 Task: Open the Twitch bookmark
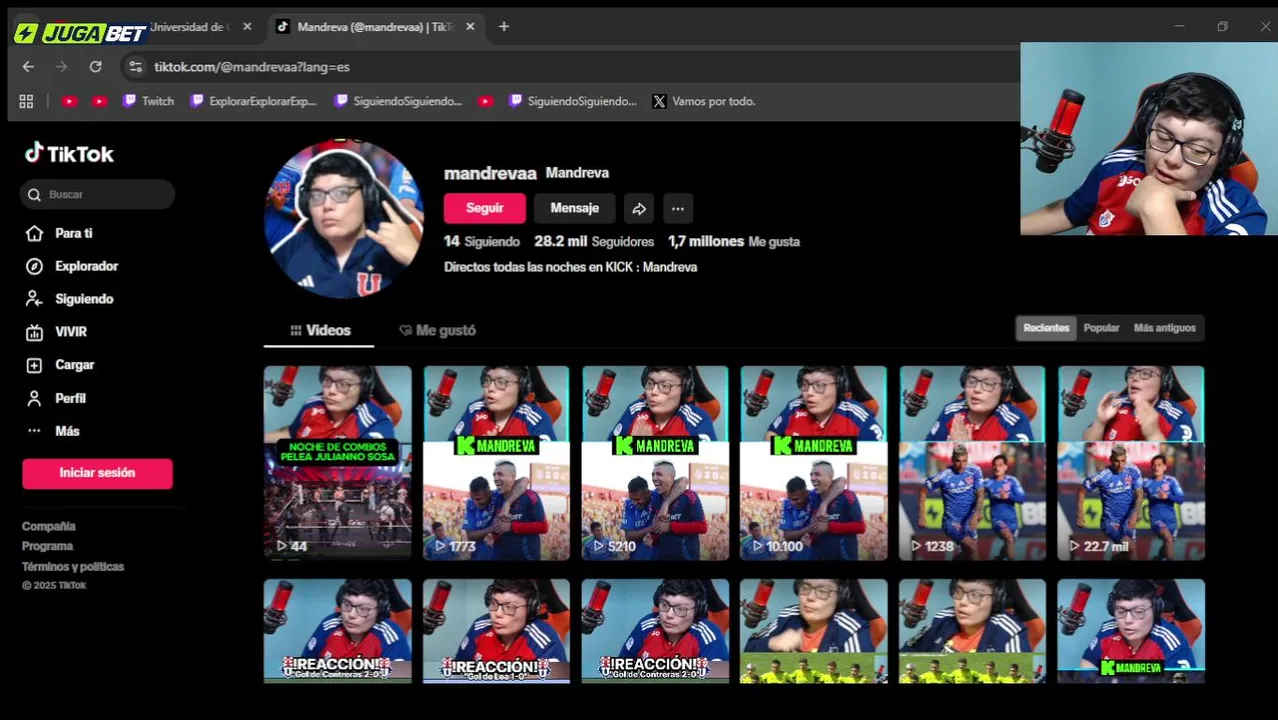pos(148,101)
